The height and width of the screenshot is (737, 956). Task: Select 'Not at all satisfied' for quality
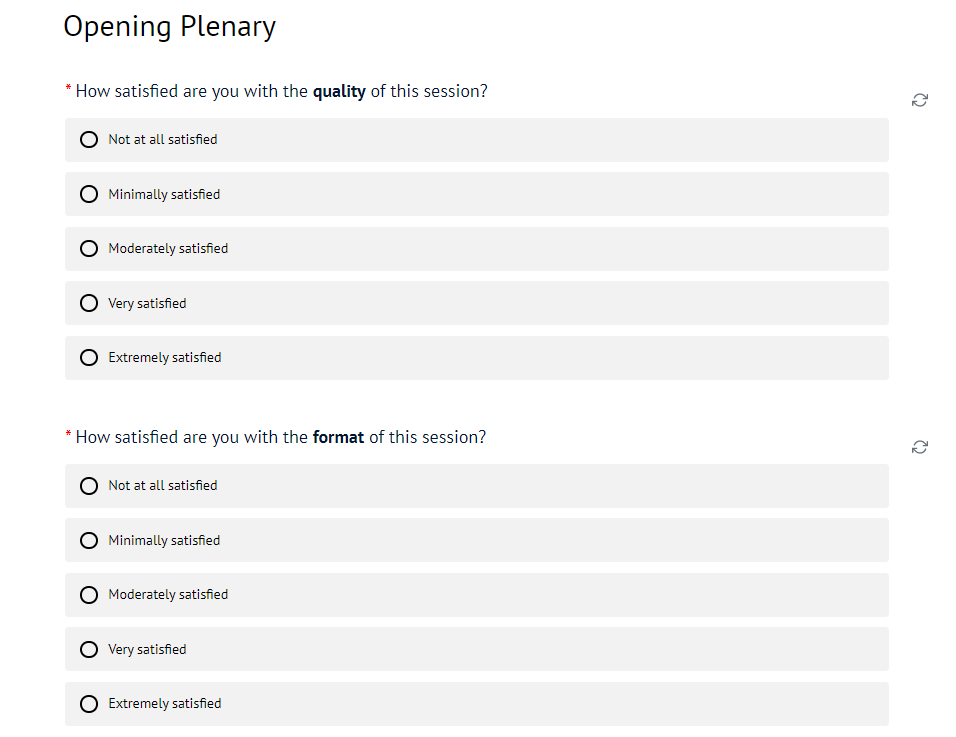pos(89,140)
